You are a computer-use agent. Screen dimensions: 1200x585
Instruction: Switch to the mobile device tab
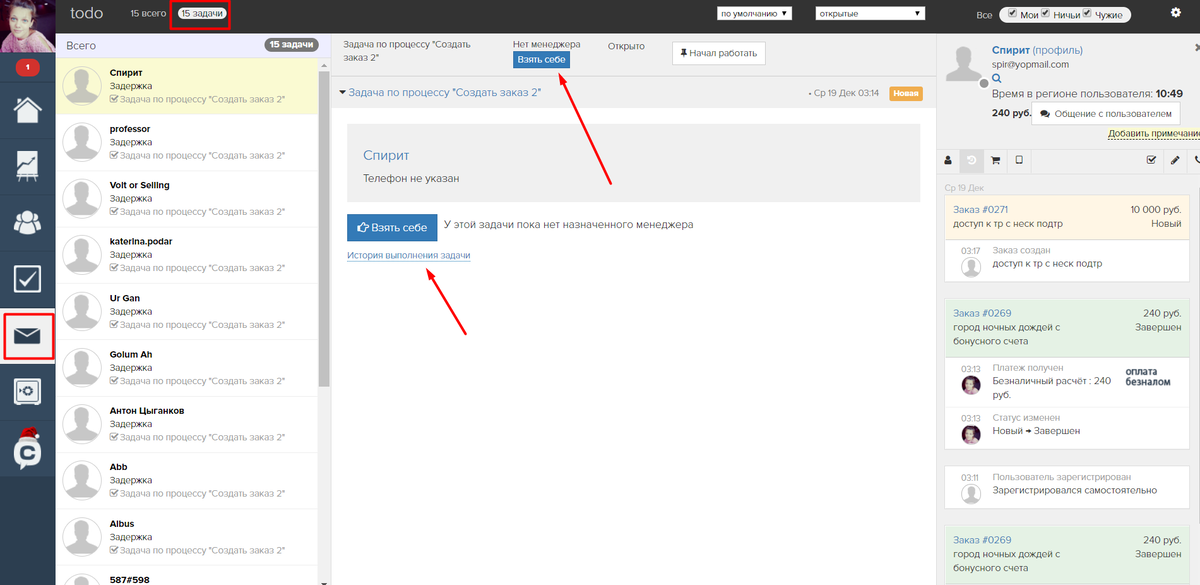pos(1019,160)
